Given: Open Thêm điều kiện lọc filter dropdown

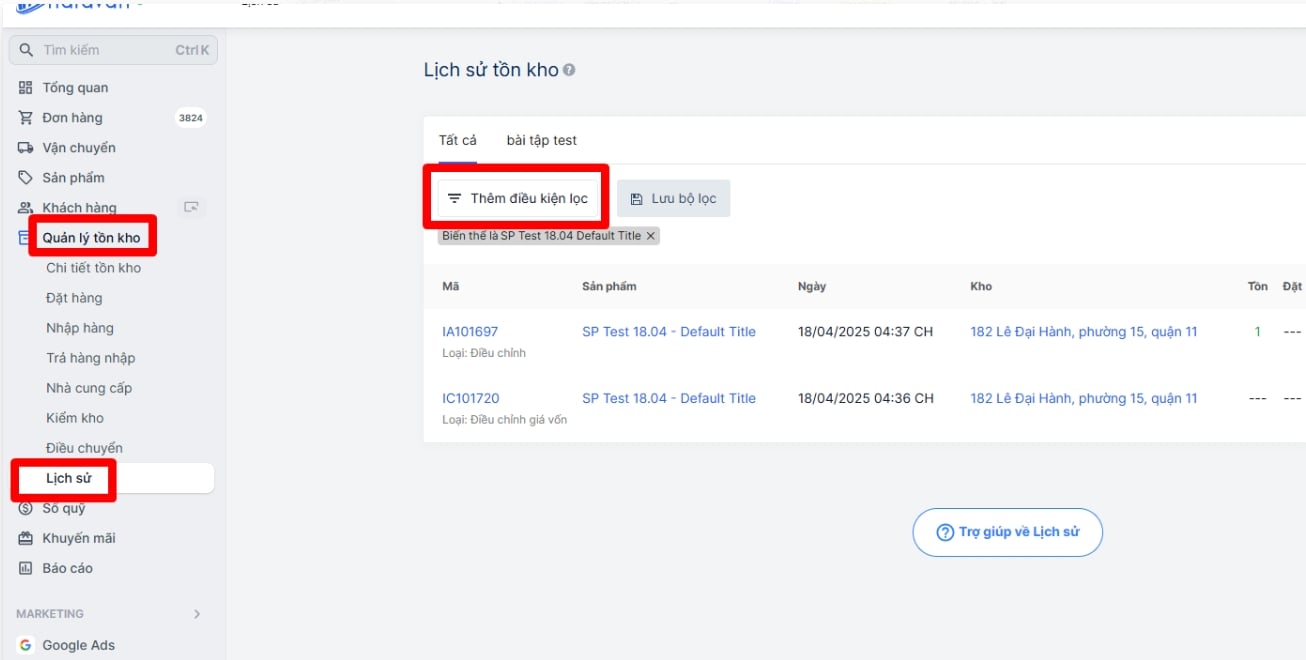Looking at the screenshot, I should [518, 198].
